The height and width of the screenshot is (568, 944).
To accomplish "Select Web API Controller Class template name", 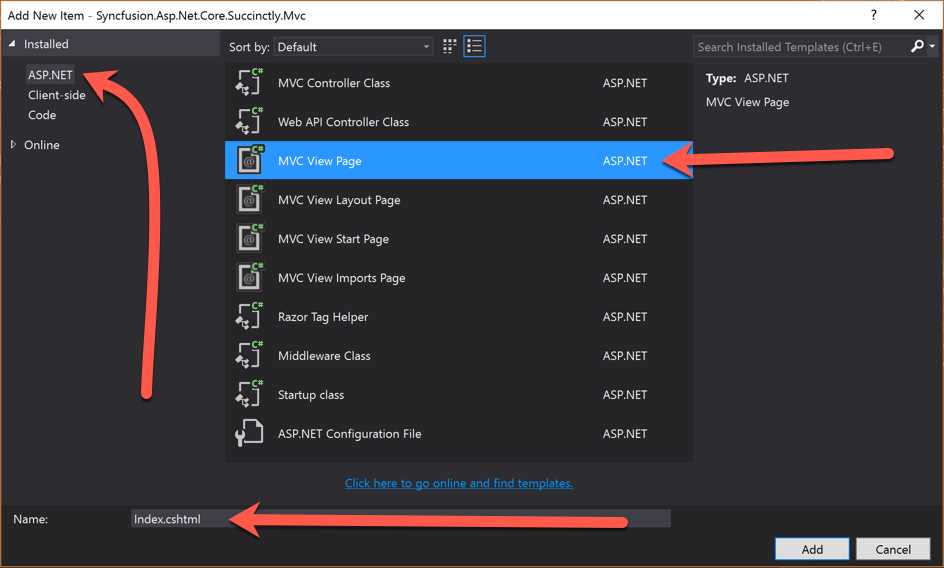I will 343,122.
